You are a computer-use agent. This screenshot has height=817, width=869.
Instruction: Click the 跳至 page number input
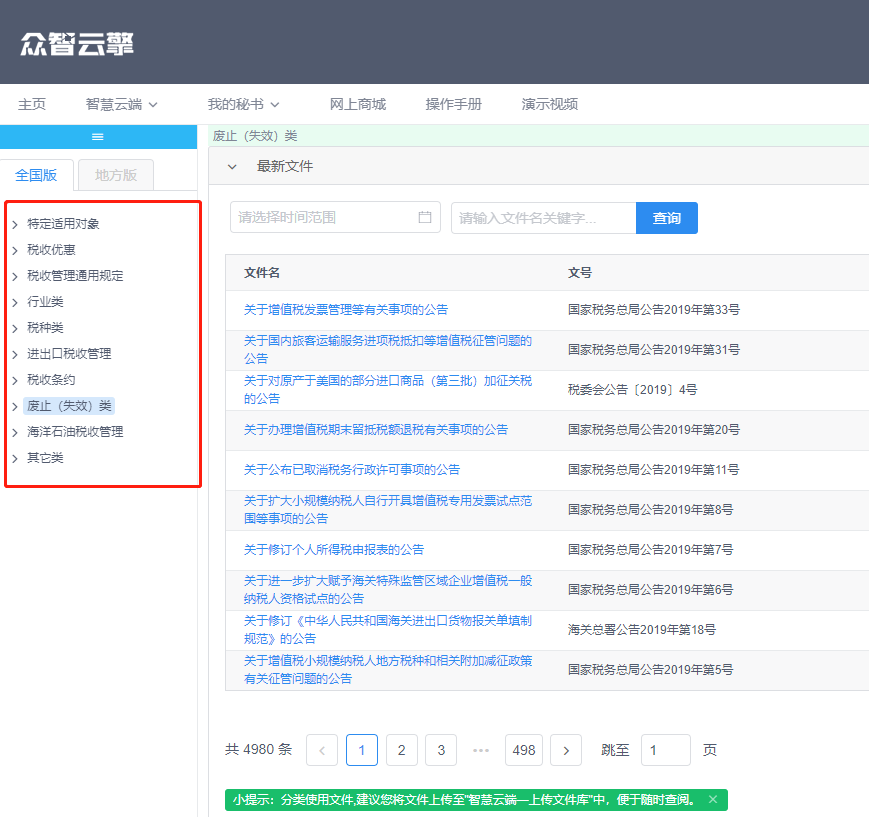pos(666,750)
